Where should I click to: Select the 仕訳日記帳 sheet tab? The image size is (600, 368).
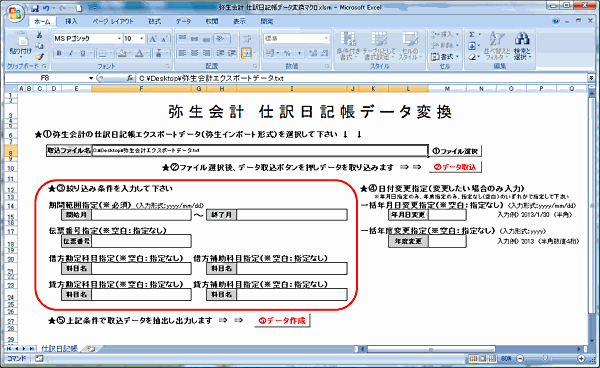[60, 348]
